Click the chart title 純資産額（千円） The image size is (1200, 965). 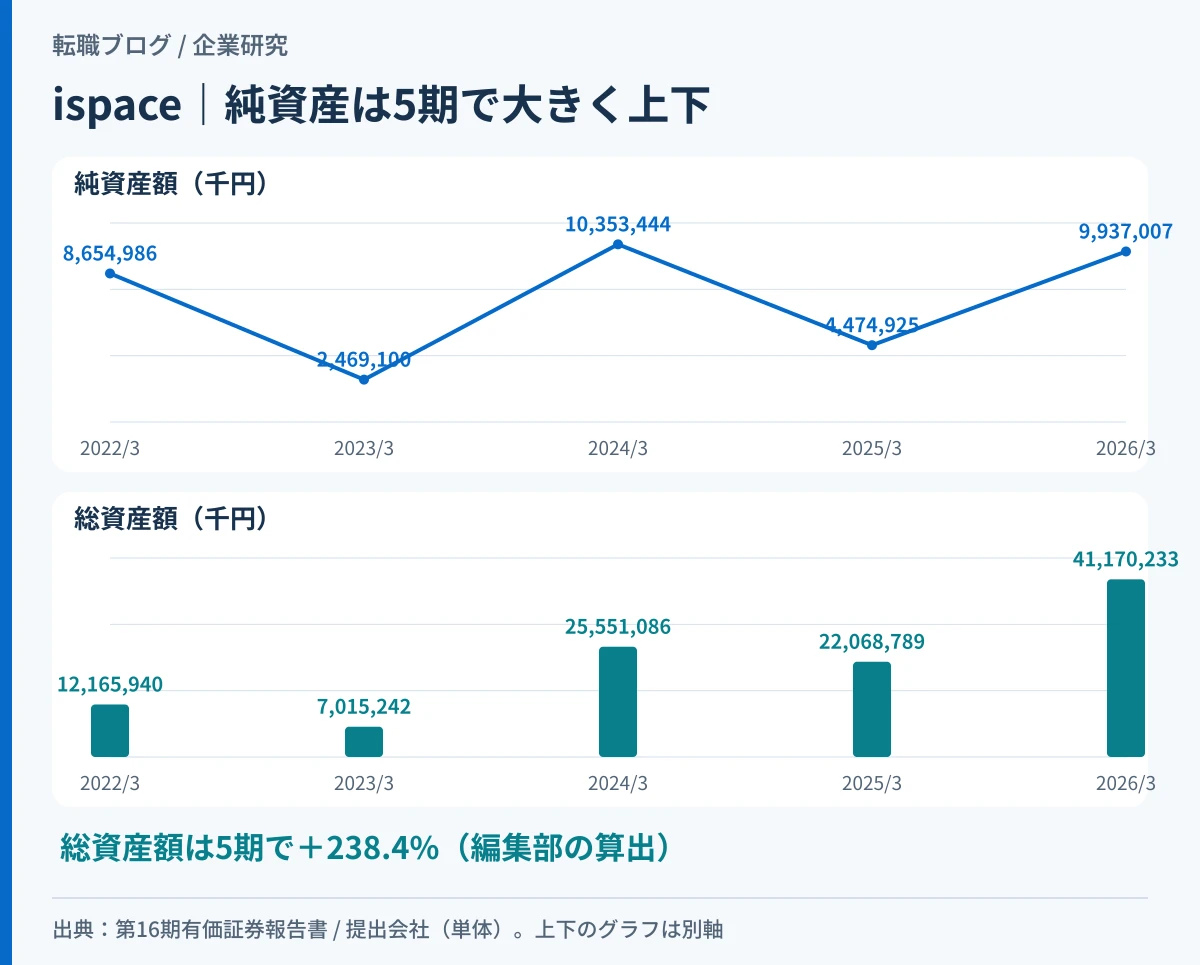coord(171,184)
